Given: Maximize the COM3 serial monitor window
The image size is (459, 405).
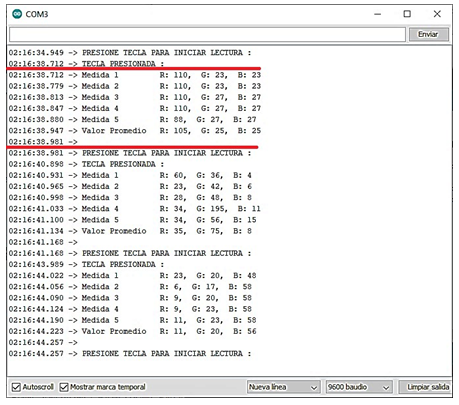Looking at the screenshot, I should tap(407, 14).
